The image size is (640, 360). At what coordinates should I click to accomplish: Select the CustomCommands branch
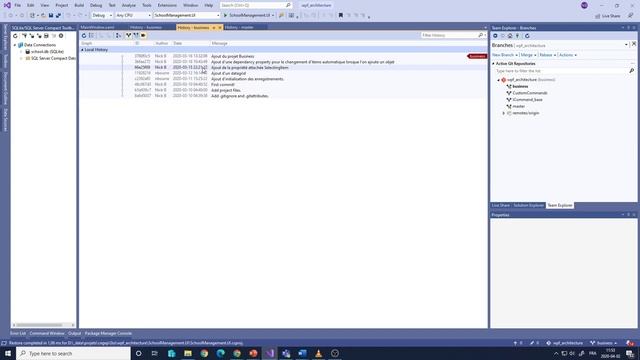[529, 93]
